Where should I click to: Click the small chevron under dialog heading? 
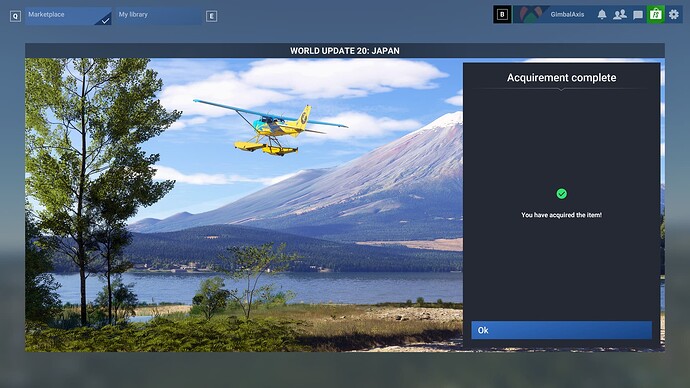tap(561, 90)
